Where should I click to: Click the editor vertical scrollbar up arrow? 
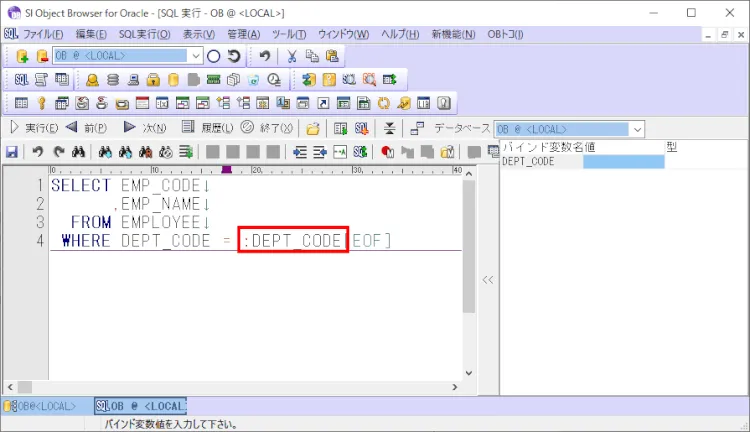[469, 174]
